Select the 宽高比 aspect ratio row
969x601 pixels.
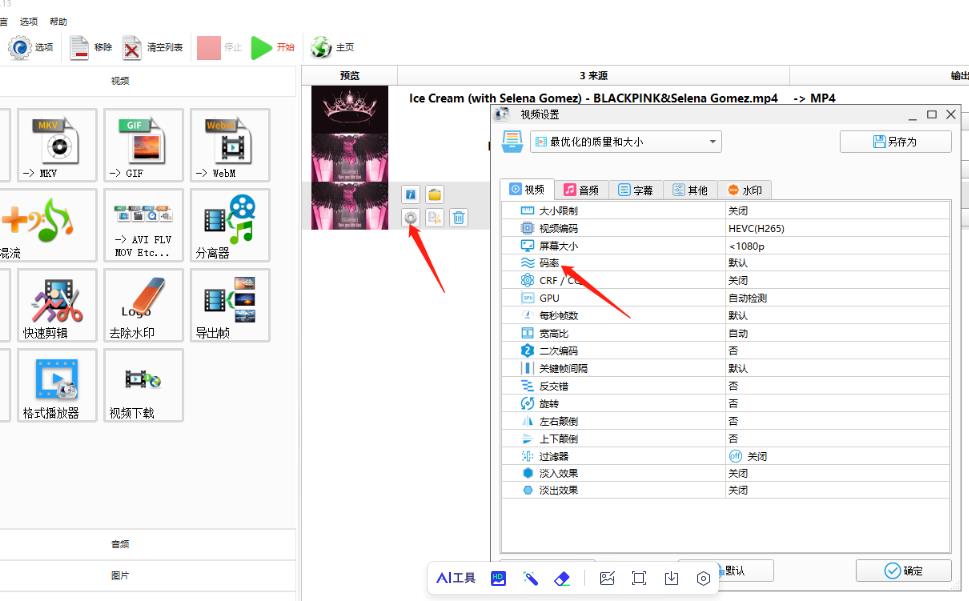point(726,334)
